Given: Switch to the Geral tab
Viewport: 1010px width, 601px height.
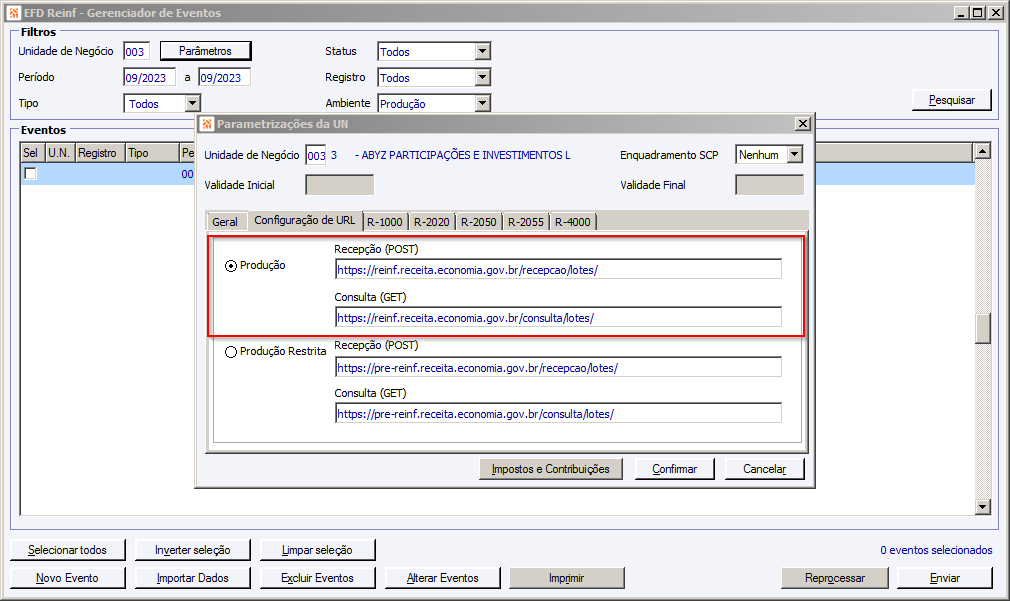Looking at the screenshot, I should 225,222.
